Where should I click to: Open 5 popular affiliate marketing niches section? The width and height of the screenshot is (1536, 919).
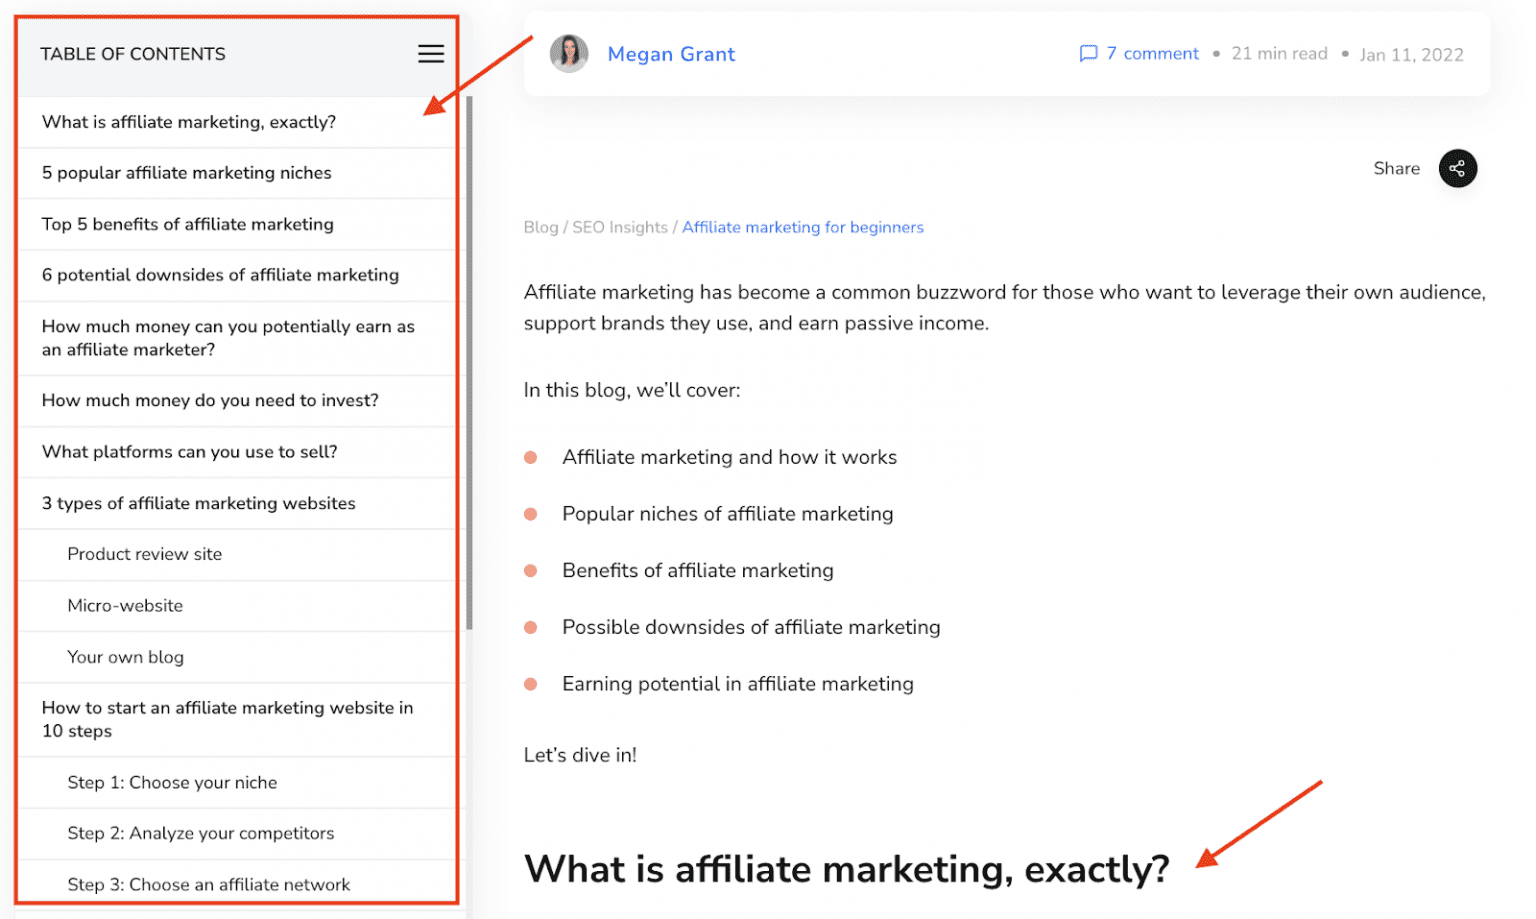point(186,172)
